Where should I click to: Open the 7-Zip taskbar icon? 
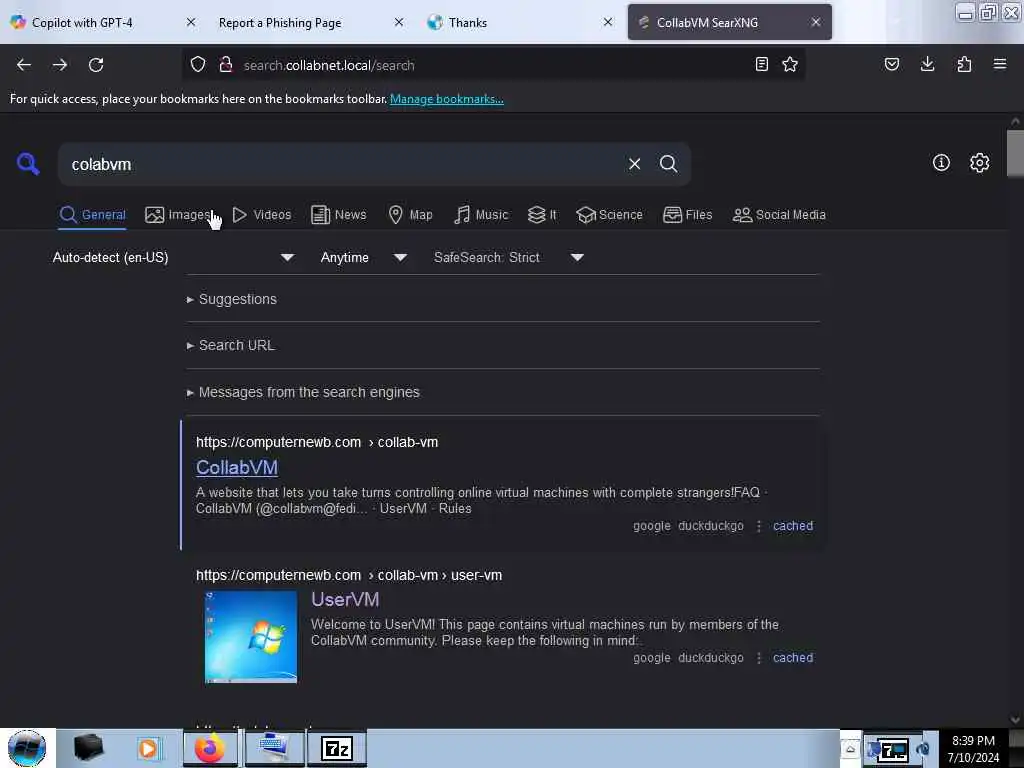click(337, 748)
